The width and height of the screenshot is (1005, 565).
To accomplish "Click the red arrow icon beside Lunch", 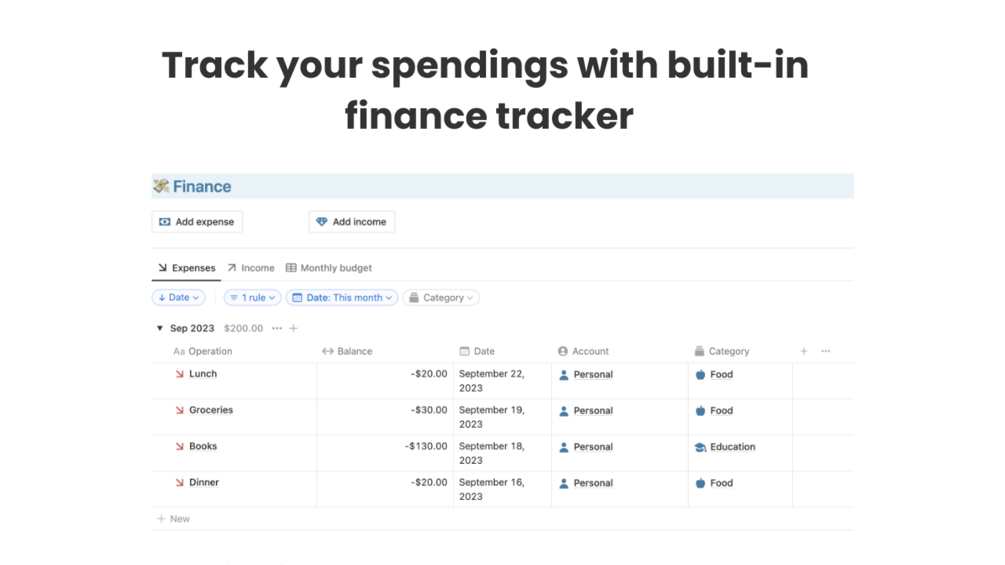I will [x=179, y=374].
